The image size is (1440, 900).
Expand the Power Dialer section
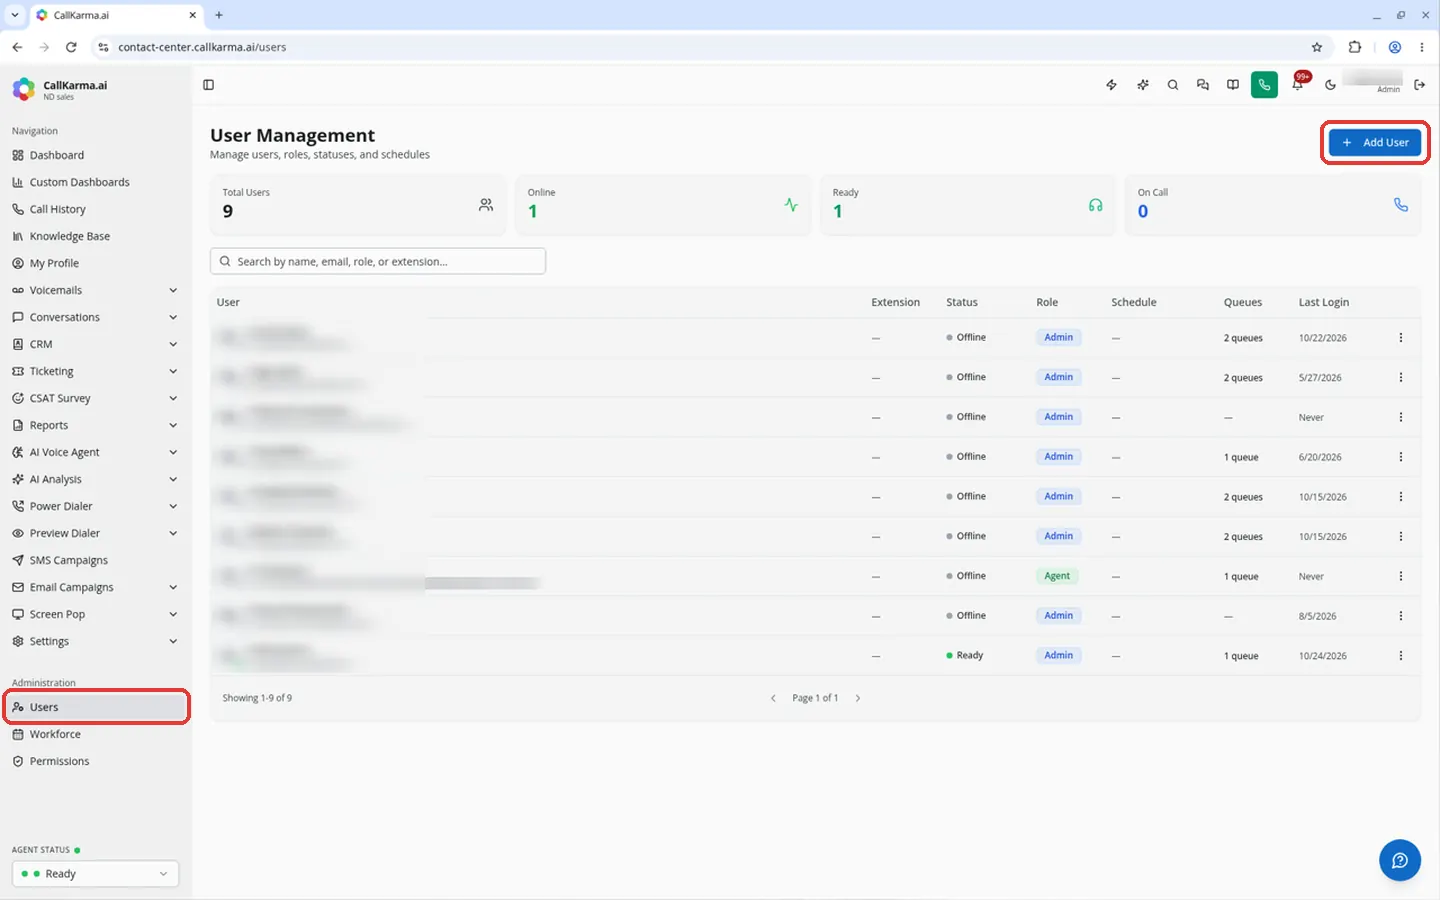point(95,506)
